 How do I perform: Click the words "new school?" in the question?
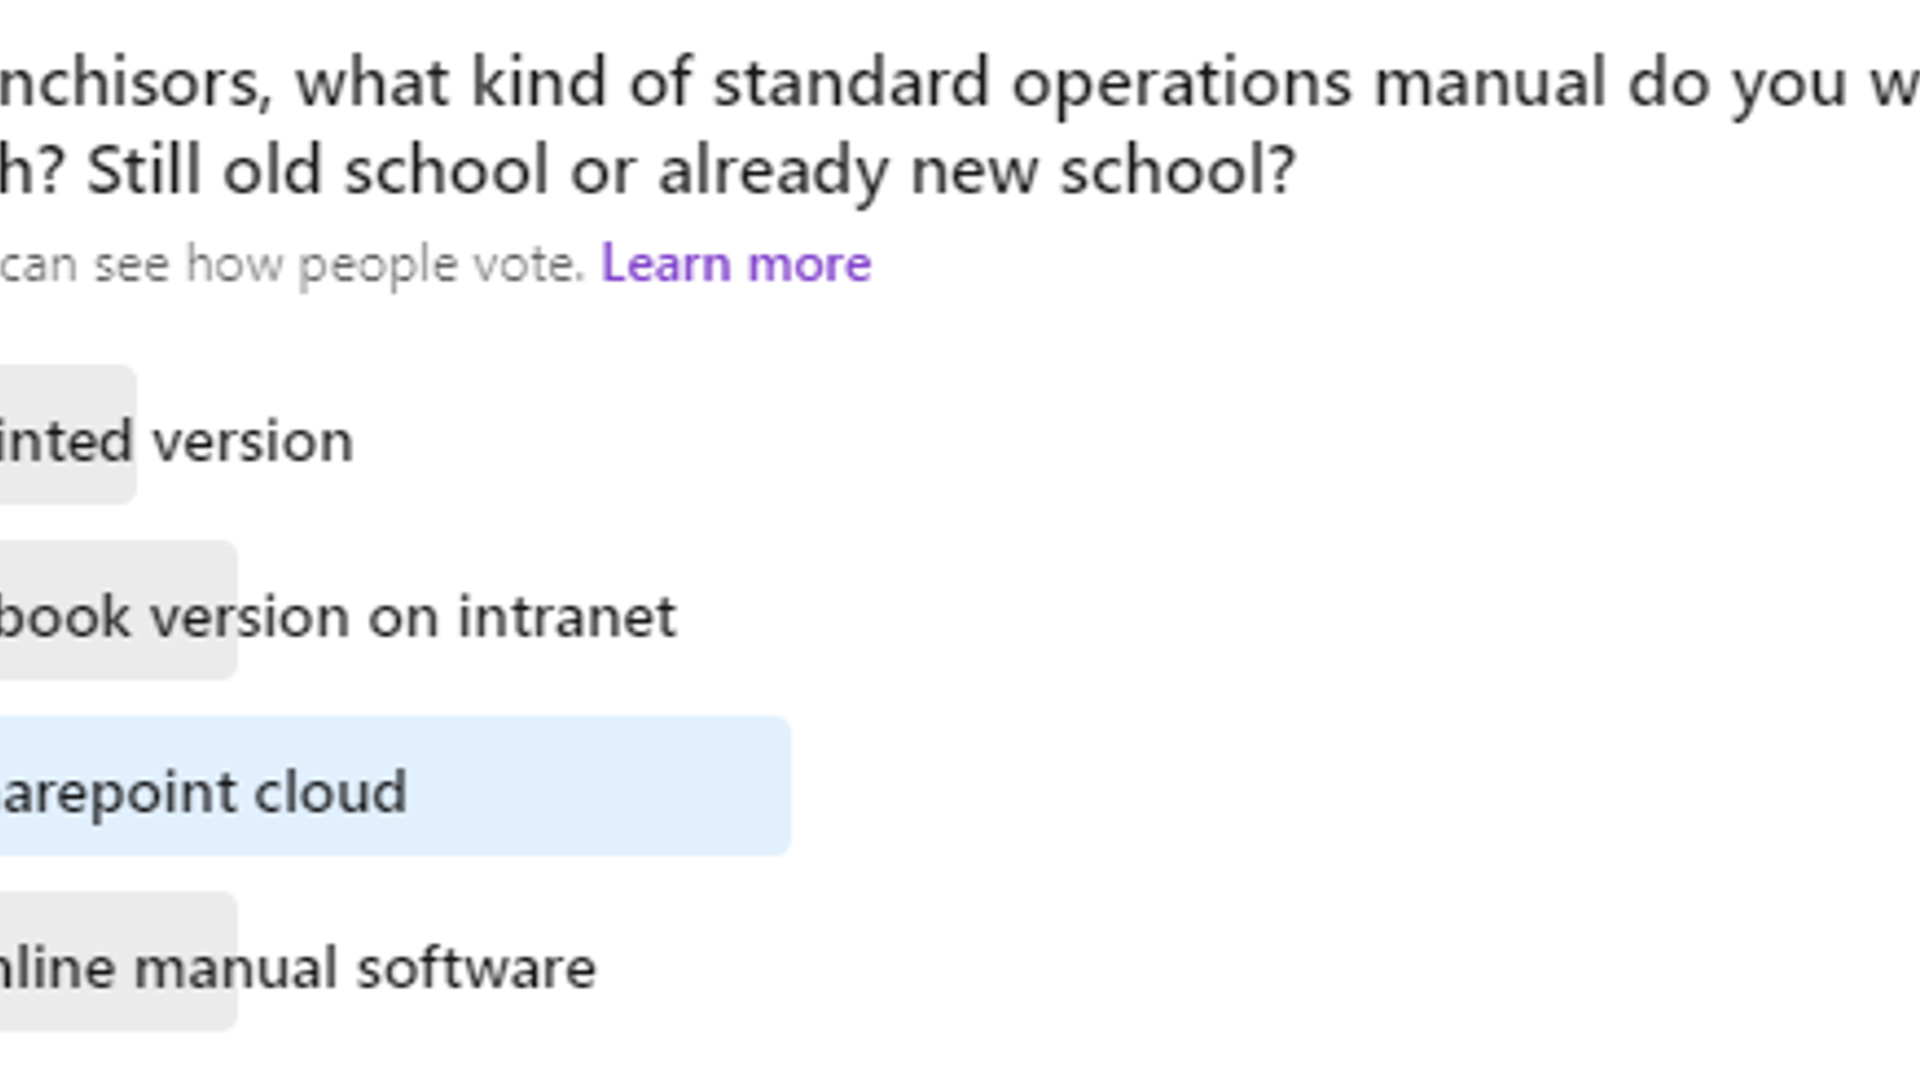[1103, 170]
